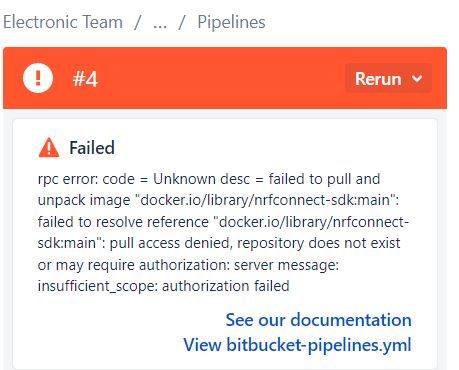
Task: Click the slash after Electronic Team
Action: (138, 23)
